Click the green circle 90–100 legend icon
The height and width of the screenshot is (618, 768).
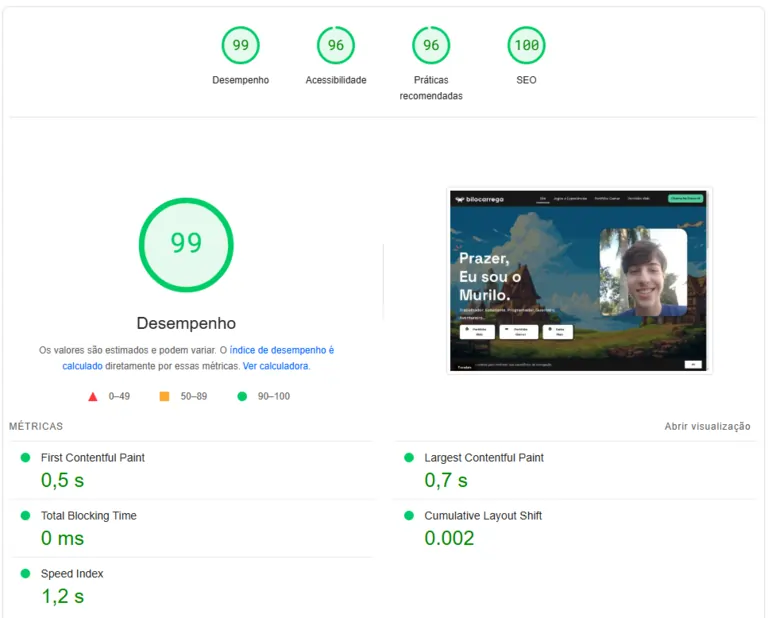coord(242,397)
